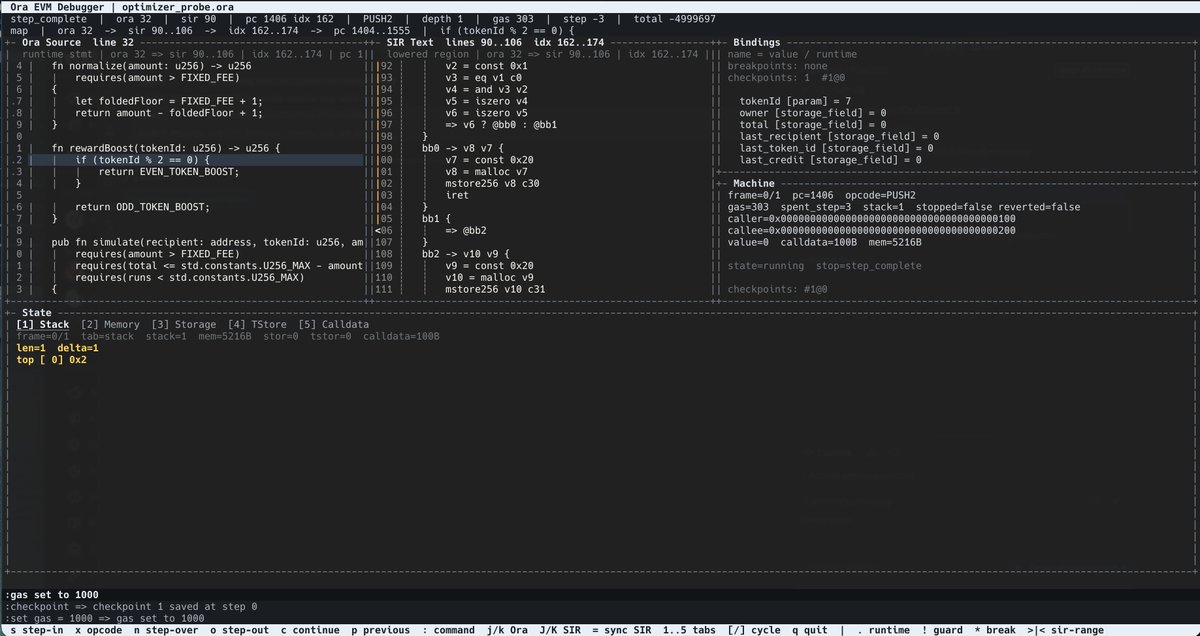Select SIR line 'v10 = malloc v9'

point(491,277)
